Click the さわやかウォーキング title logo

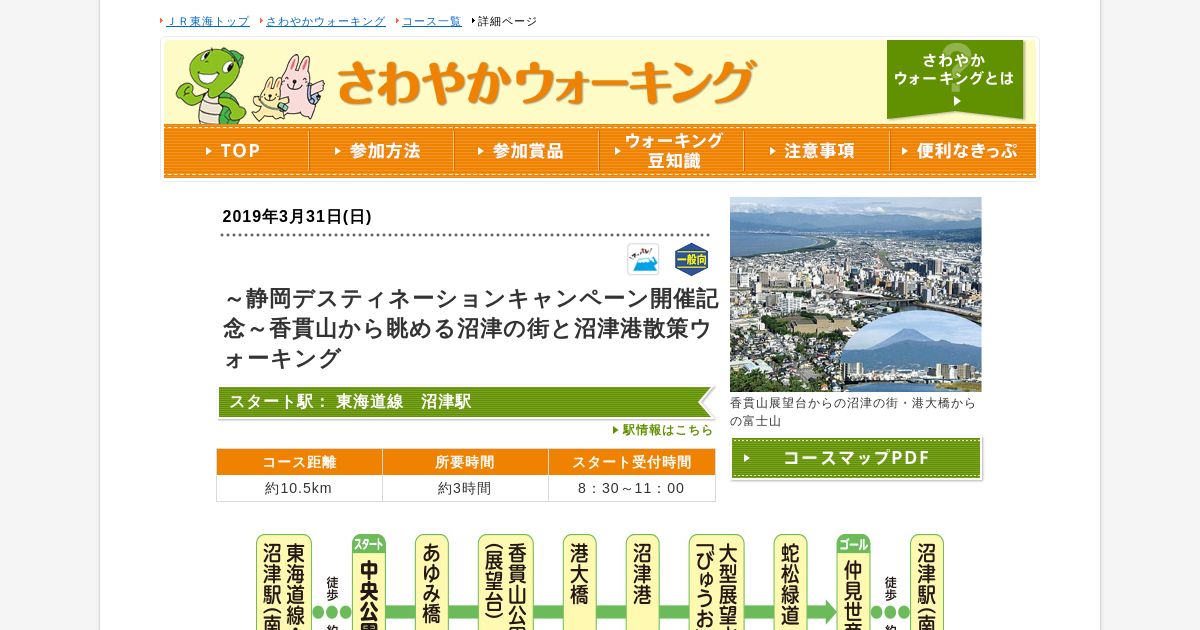click(x=545, y=82)
